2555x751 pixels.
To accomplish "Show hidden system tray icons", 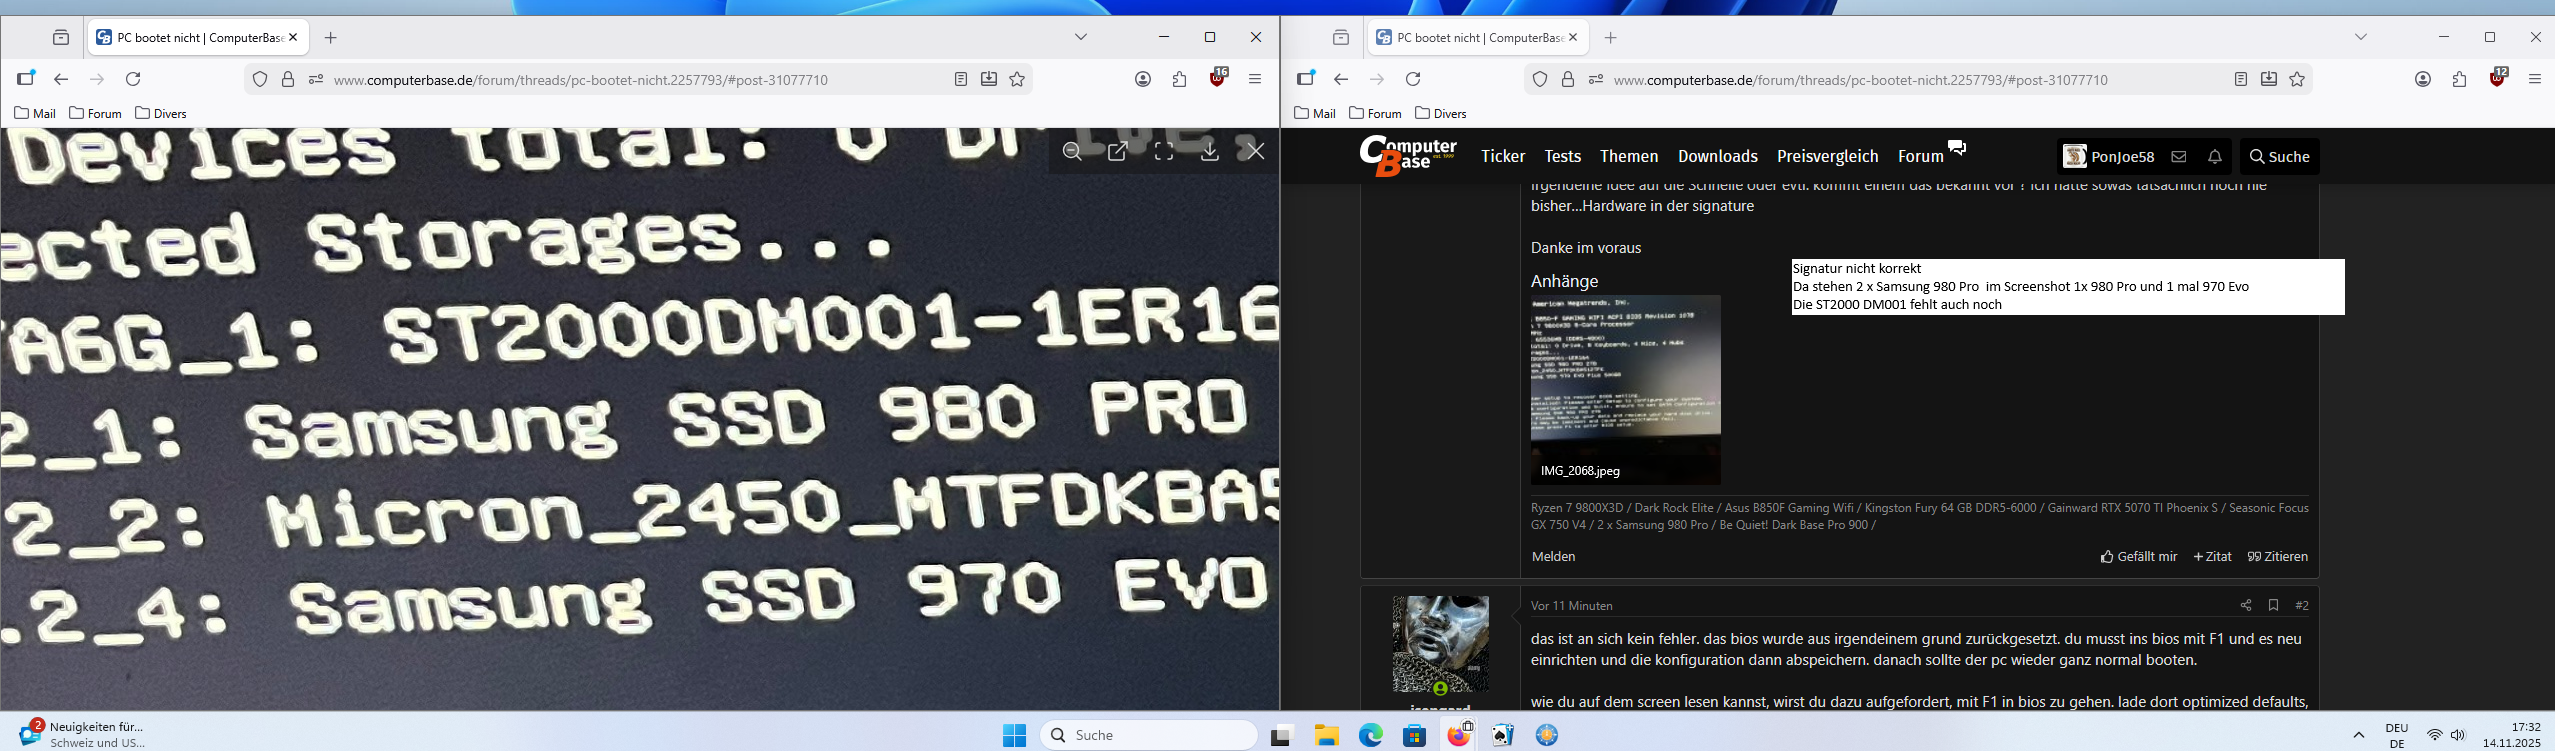I will pyautogui.click(x=2359, y=735).
